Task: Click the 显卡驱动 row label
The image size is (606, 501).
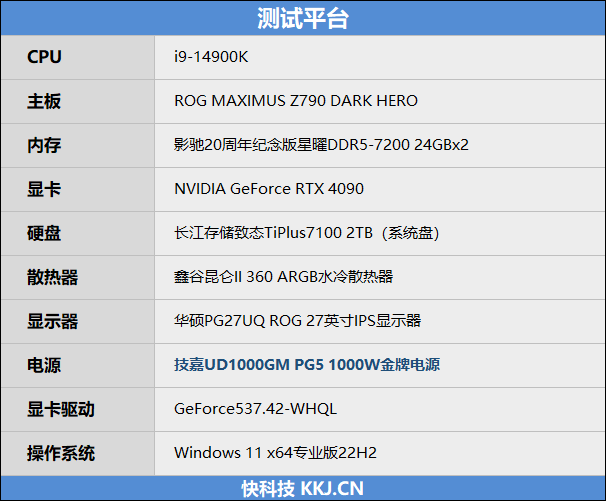Action: point(61,410)
